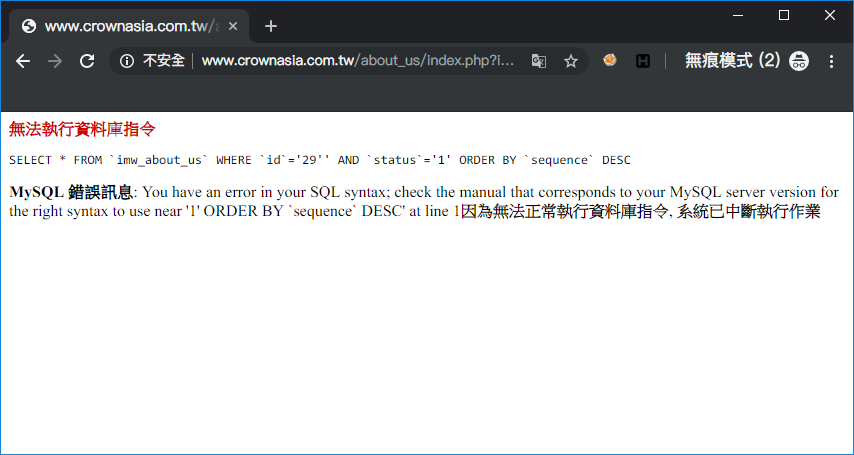Screen dimensions: 854x455
Task: Click the red heading 無法執行資料庫指令
Action: (82, 130)
